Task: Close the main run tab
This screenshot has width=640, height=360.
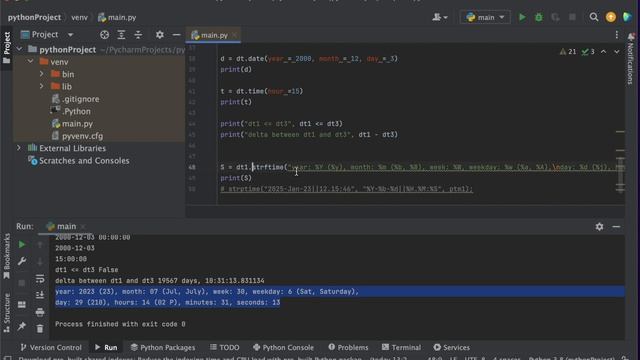Action: 83,226
